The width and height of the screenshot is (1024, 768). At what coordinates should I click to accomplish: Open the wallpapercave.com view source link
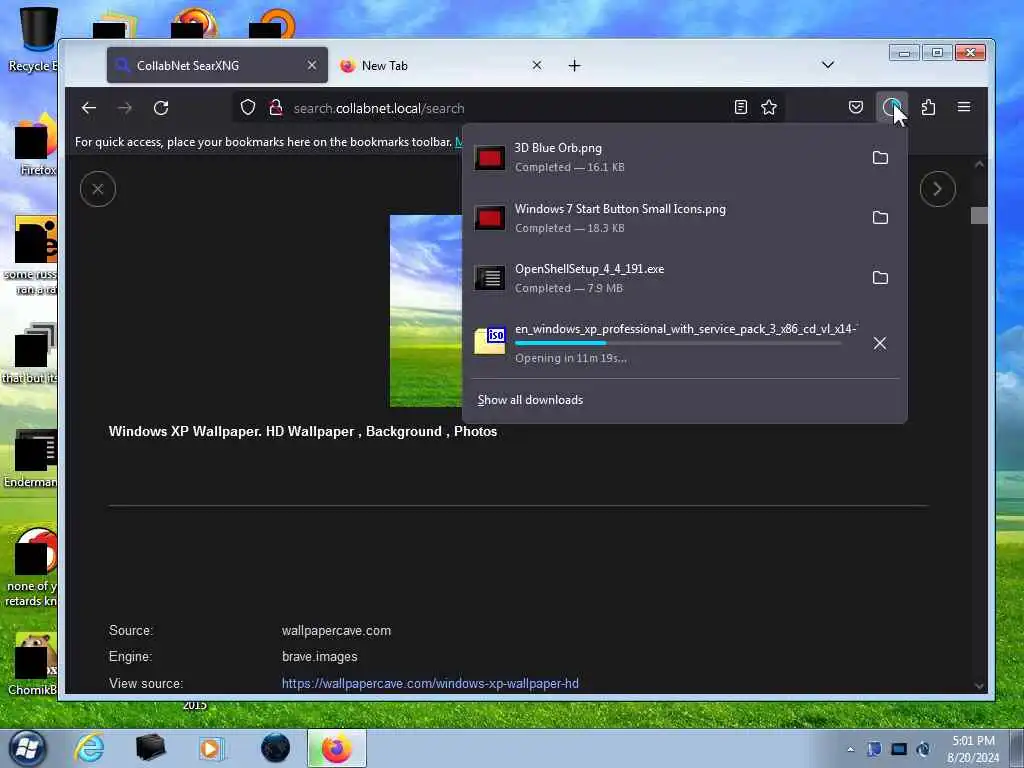click(430, 683)
